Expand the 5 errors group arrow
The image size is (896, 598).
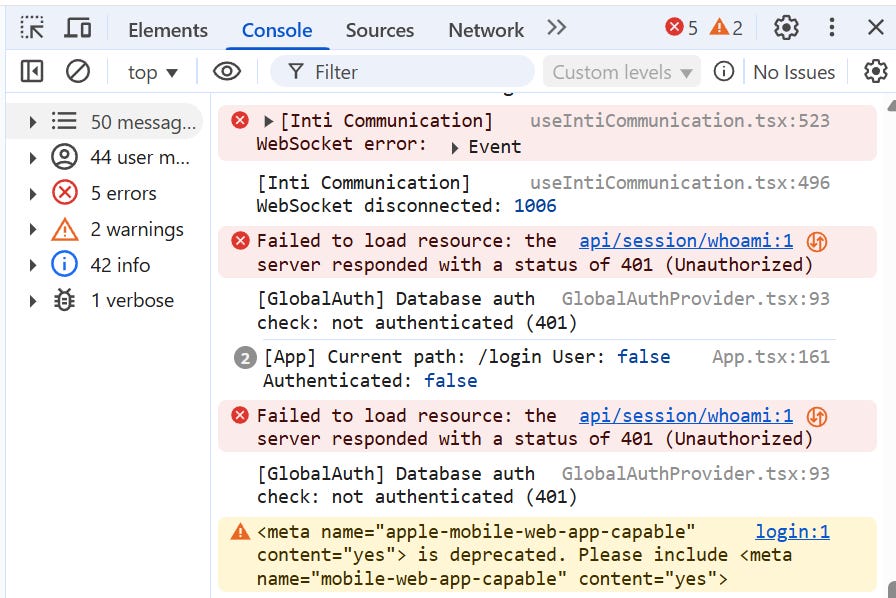click(33, 194)
